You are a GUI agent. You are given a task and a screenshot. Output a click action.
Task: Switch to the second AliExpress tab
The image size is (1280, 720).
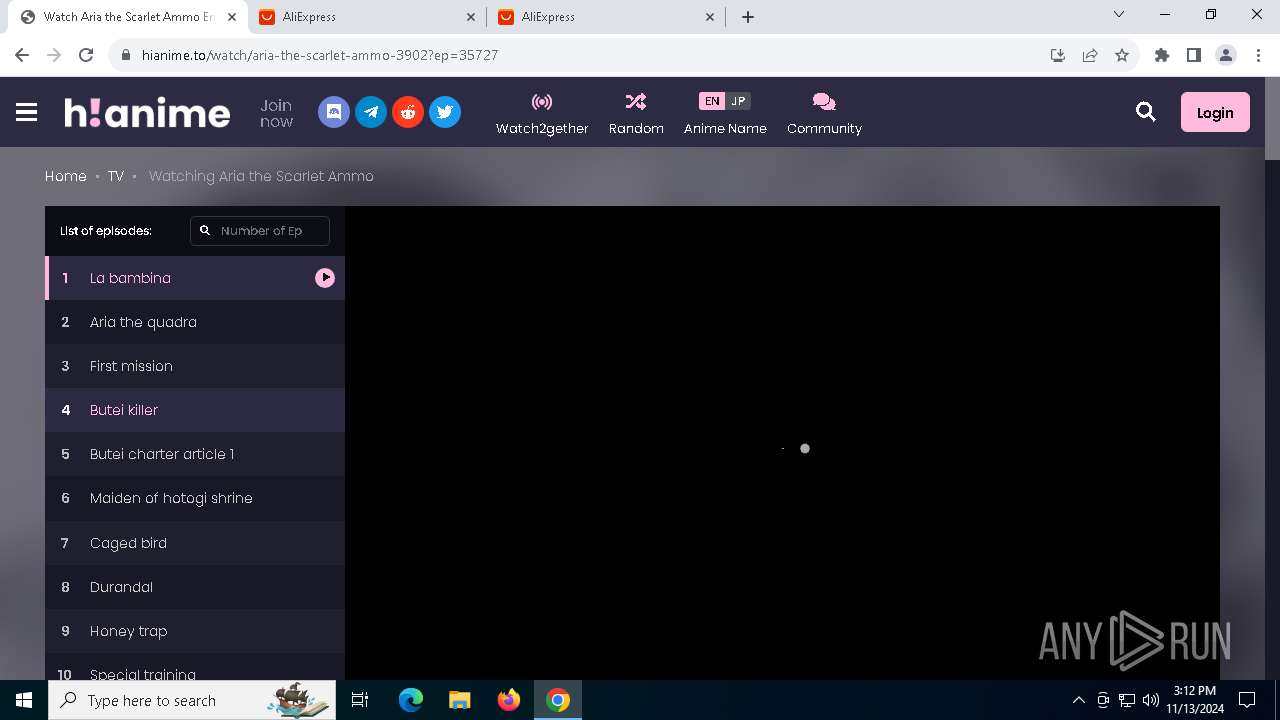(606, 17)
